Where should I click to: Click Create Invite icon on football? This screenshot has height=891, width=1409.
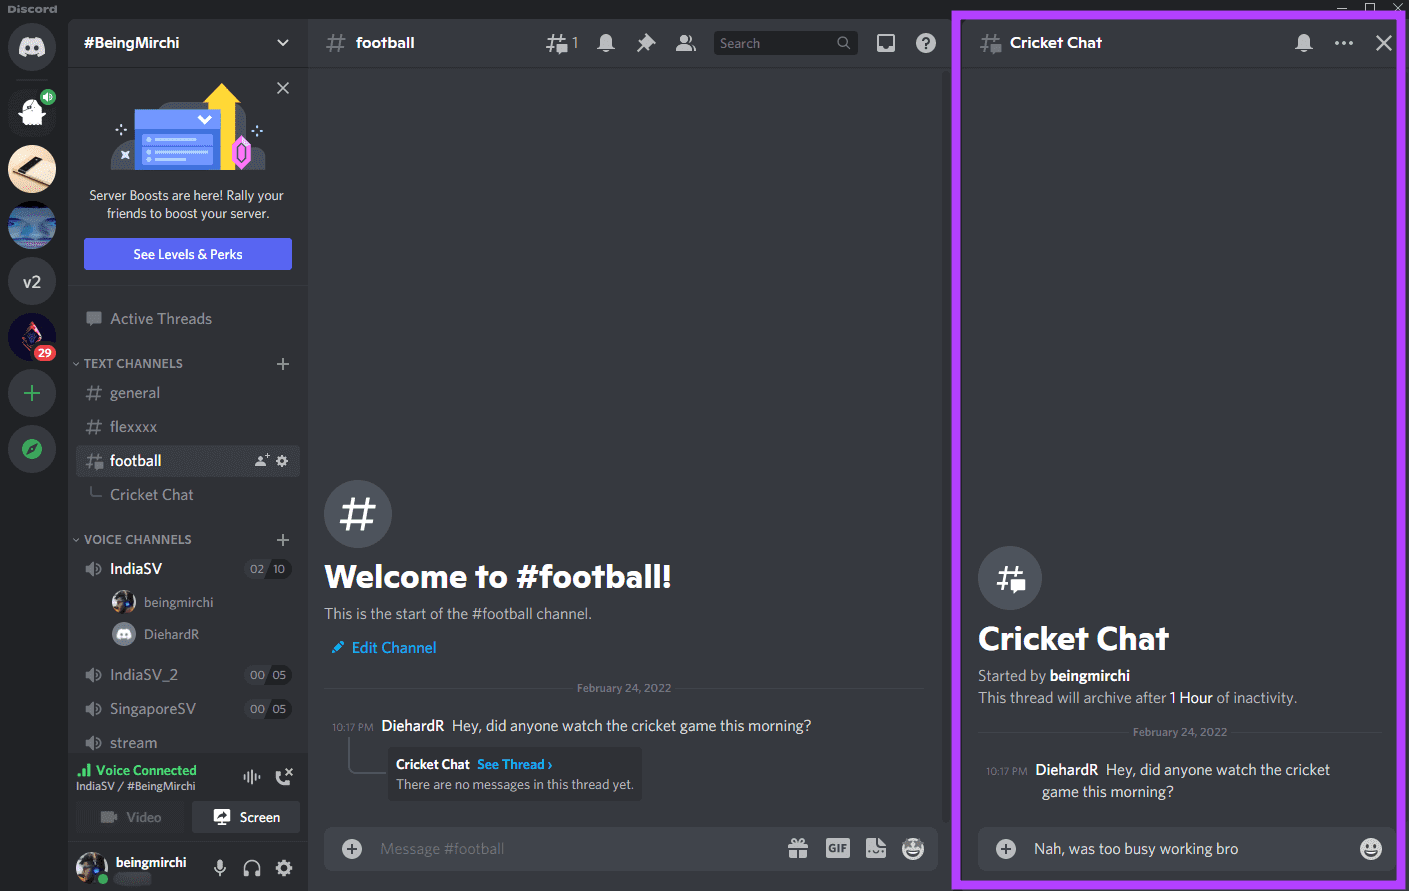262,461
